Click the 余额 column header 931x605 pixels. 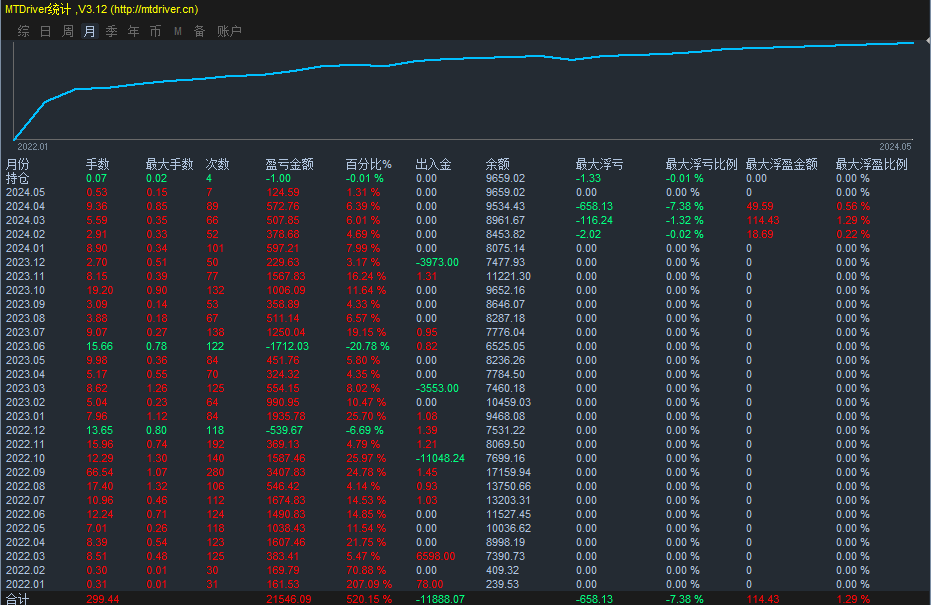click(498, 164)
